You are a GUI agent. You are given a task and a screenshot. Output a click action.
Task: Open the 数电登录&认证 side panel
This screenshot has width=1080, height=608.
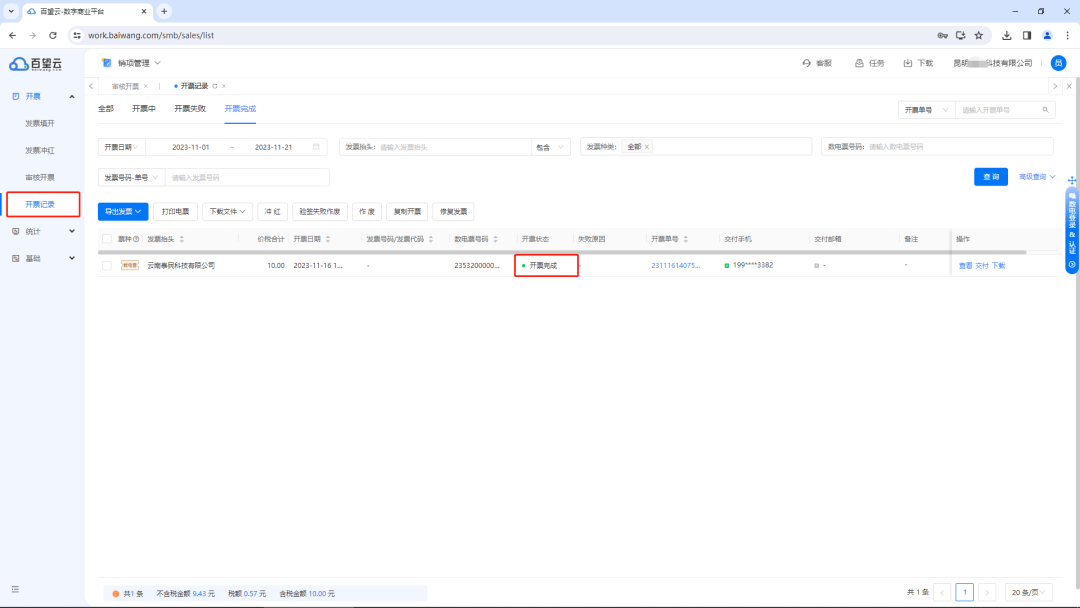[1072, 231]
